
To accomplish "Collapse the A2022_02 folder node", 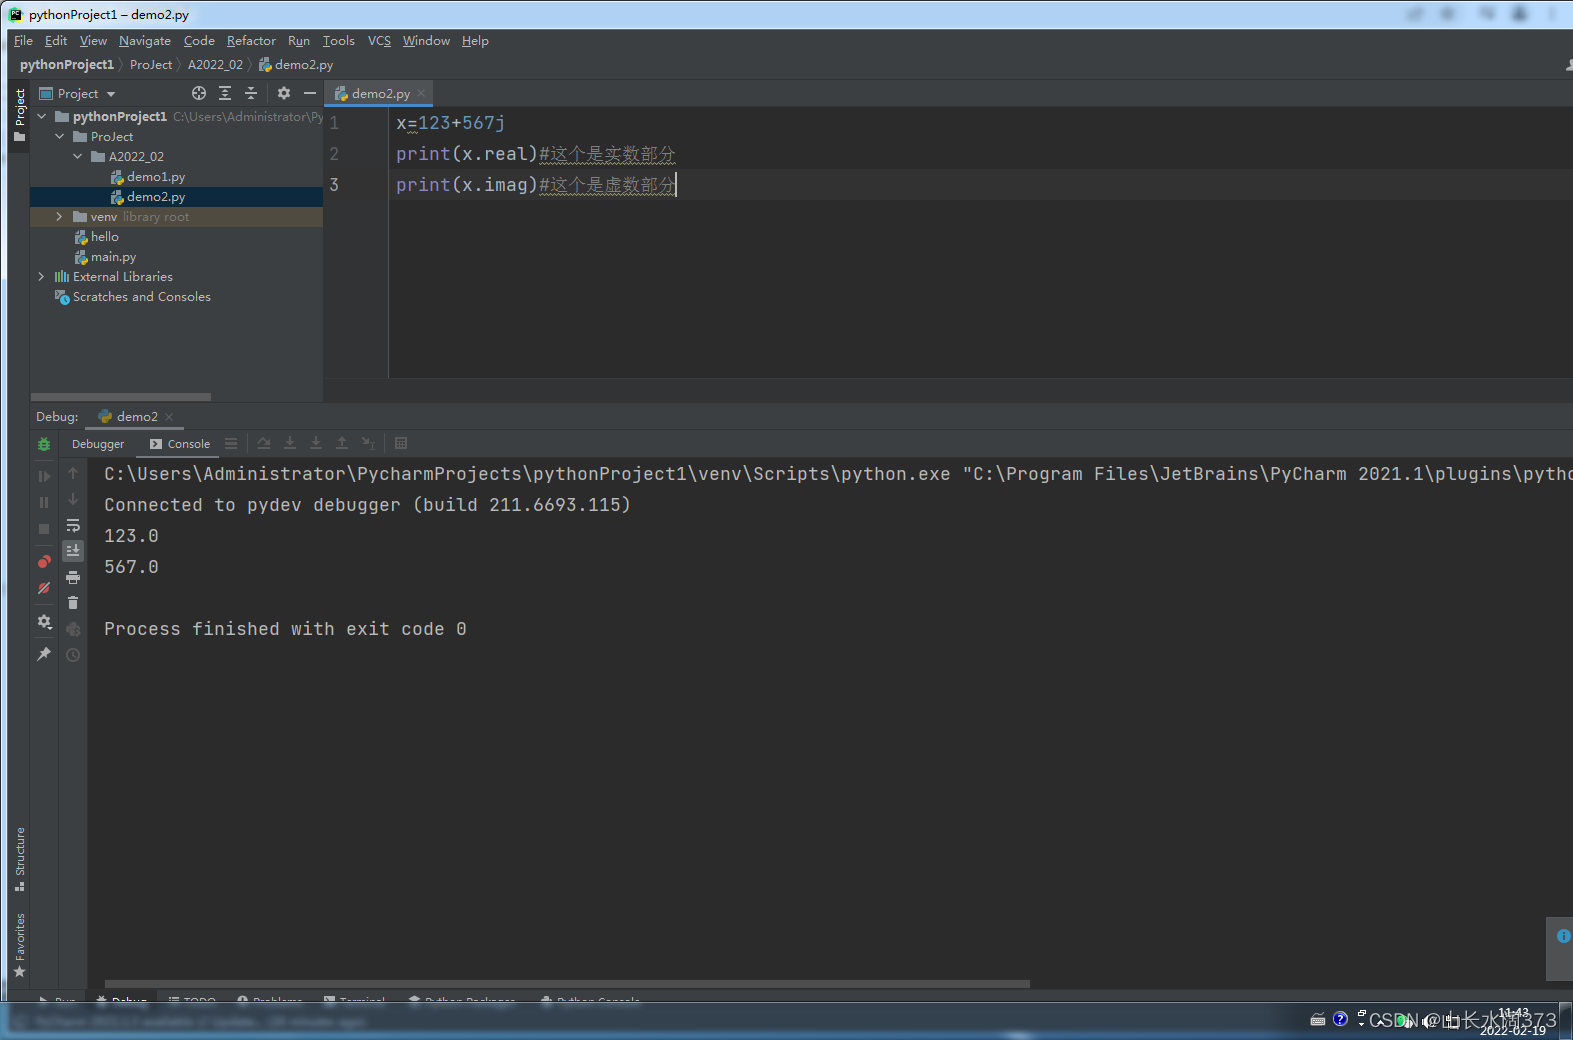I will [78, 157].
